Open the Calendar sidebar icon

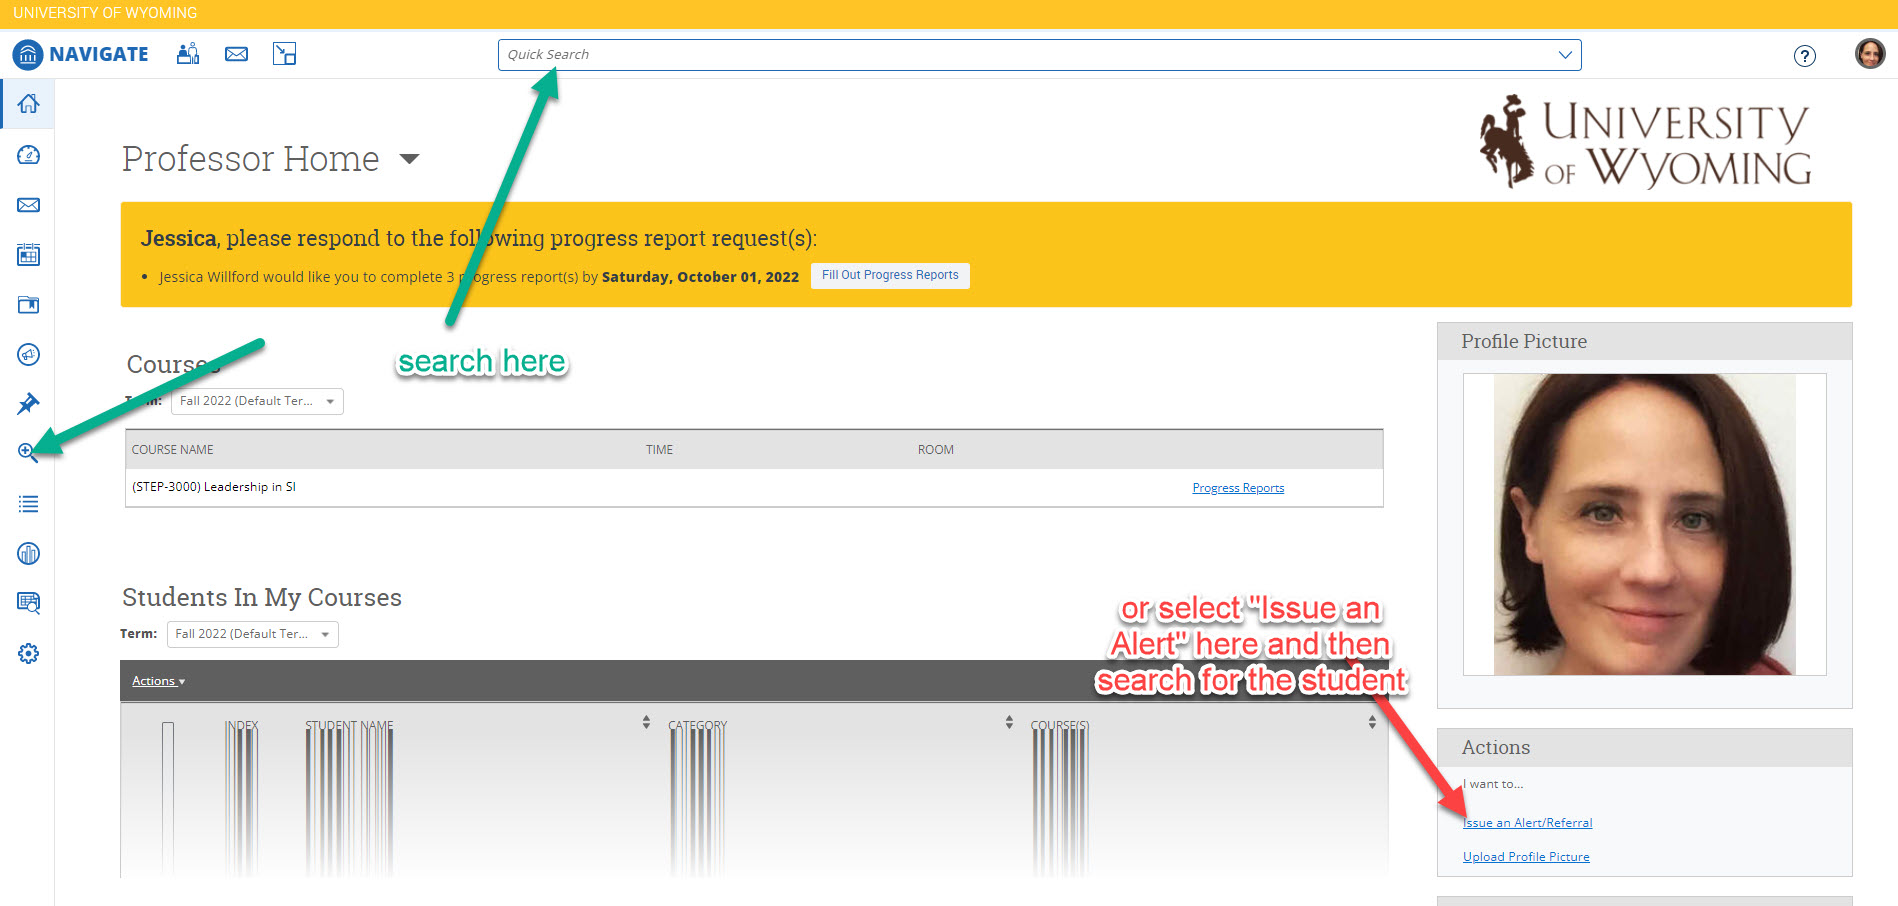coord(28,255)
